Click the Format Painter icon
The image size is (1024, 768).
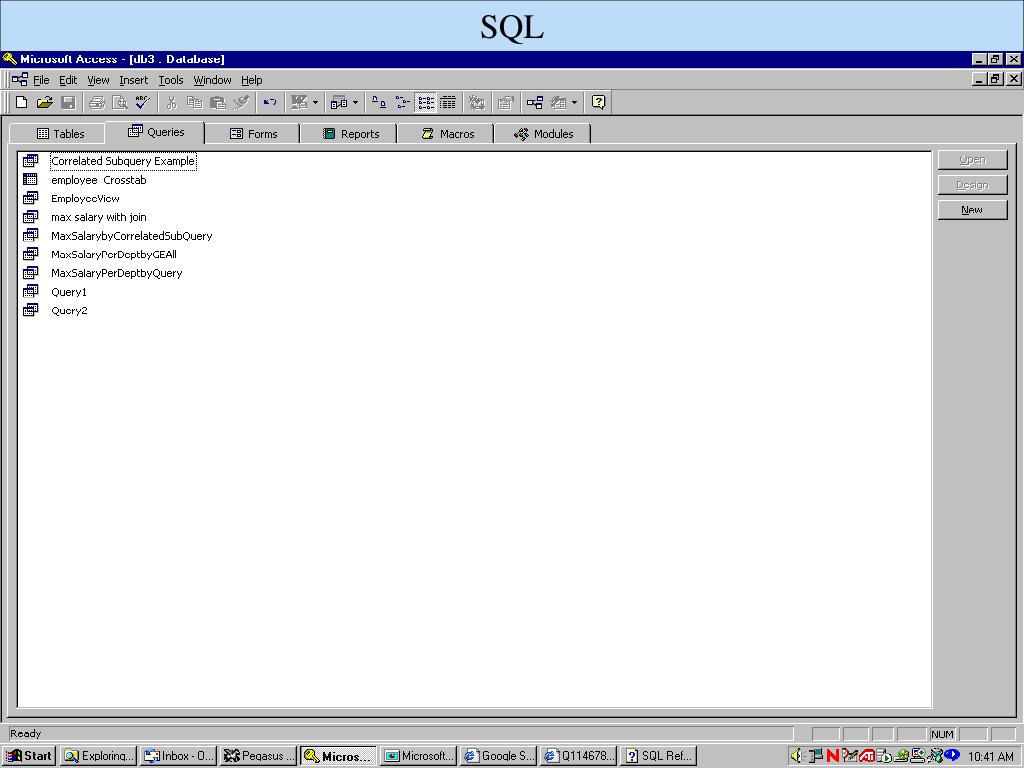tap(241, 103)
